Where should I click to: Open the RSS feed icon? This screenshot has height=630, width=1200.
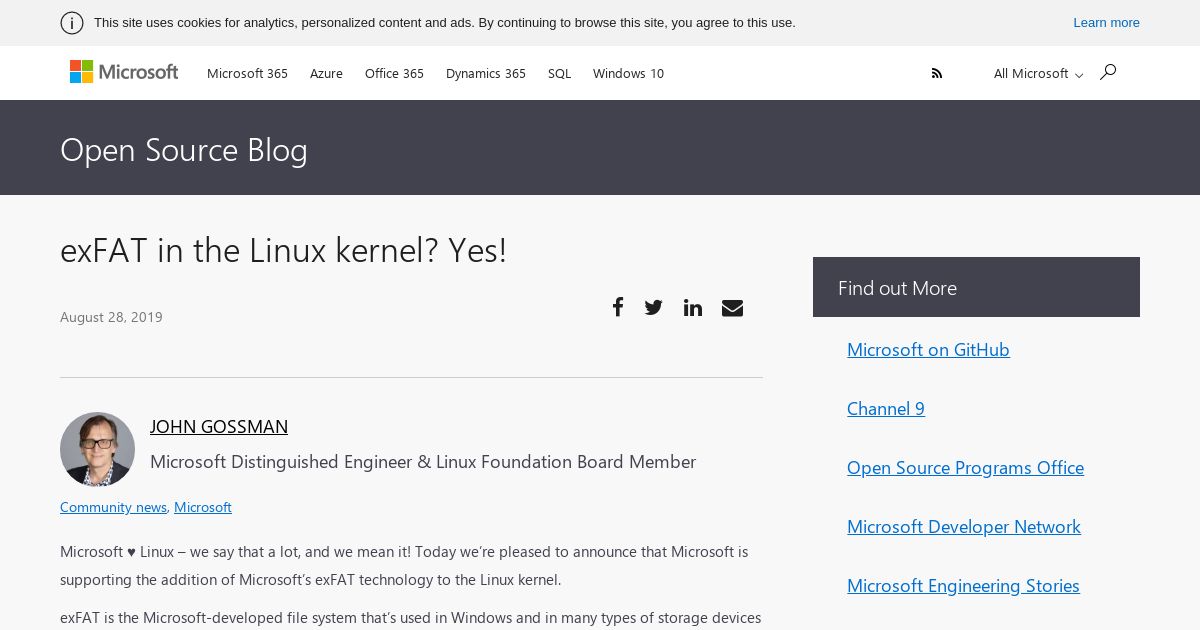click(937, 73)
